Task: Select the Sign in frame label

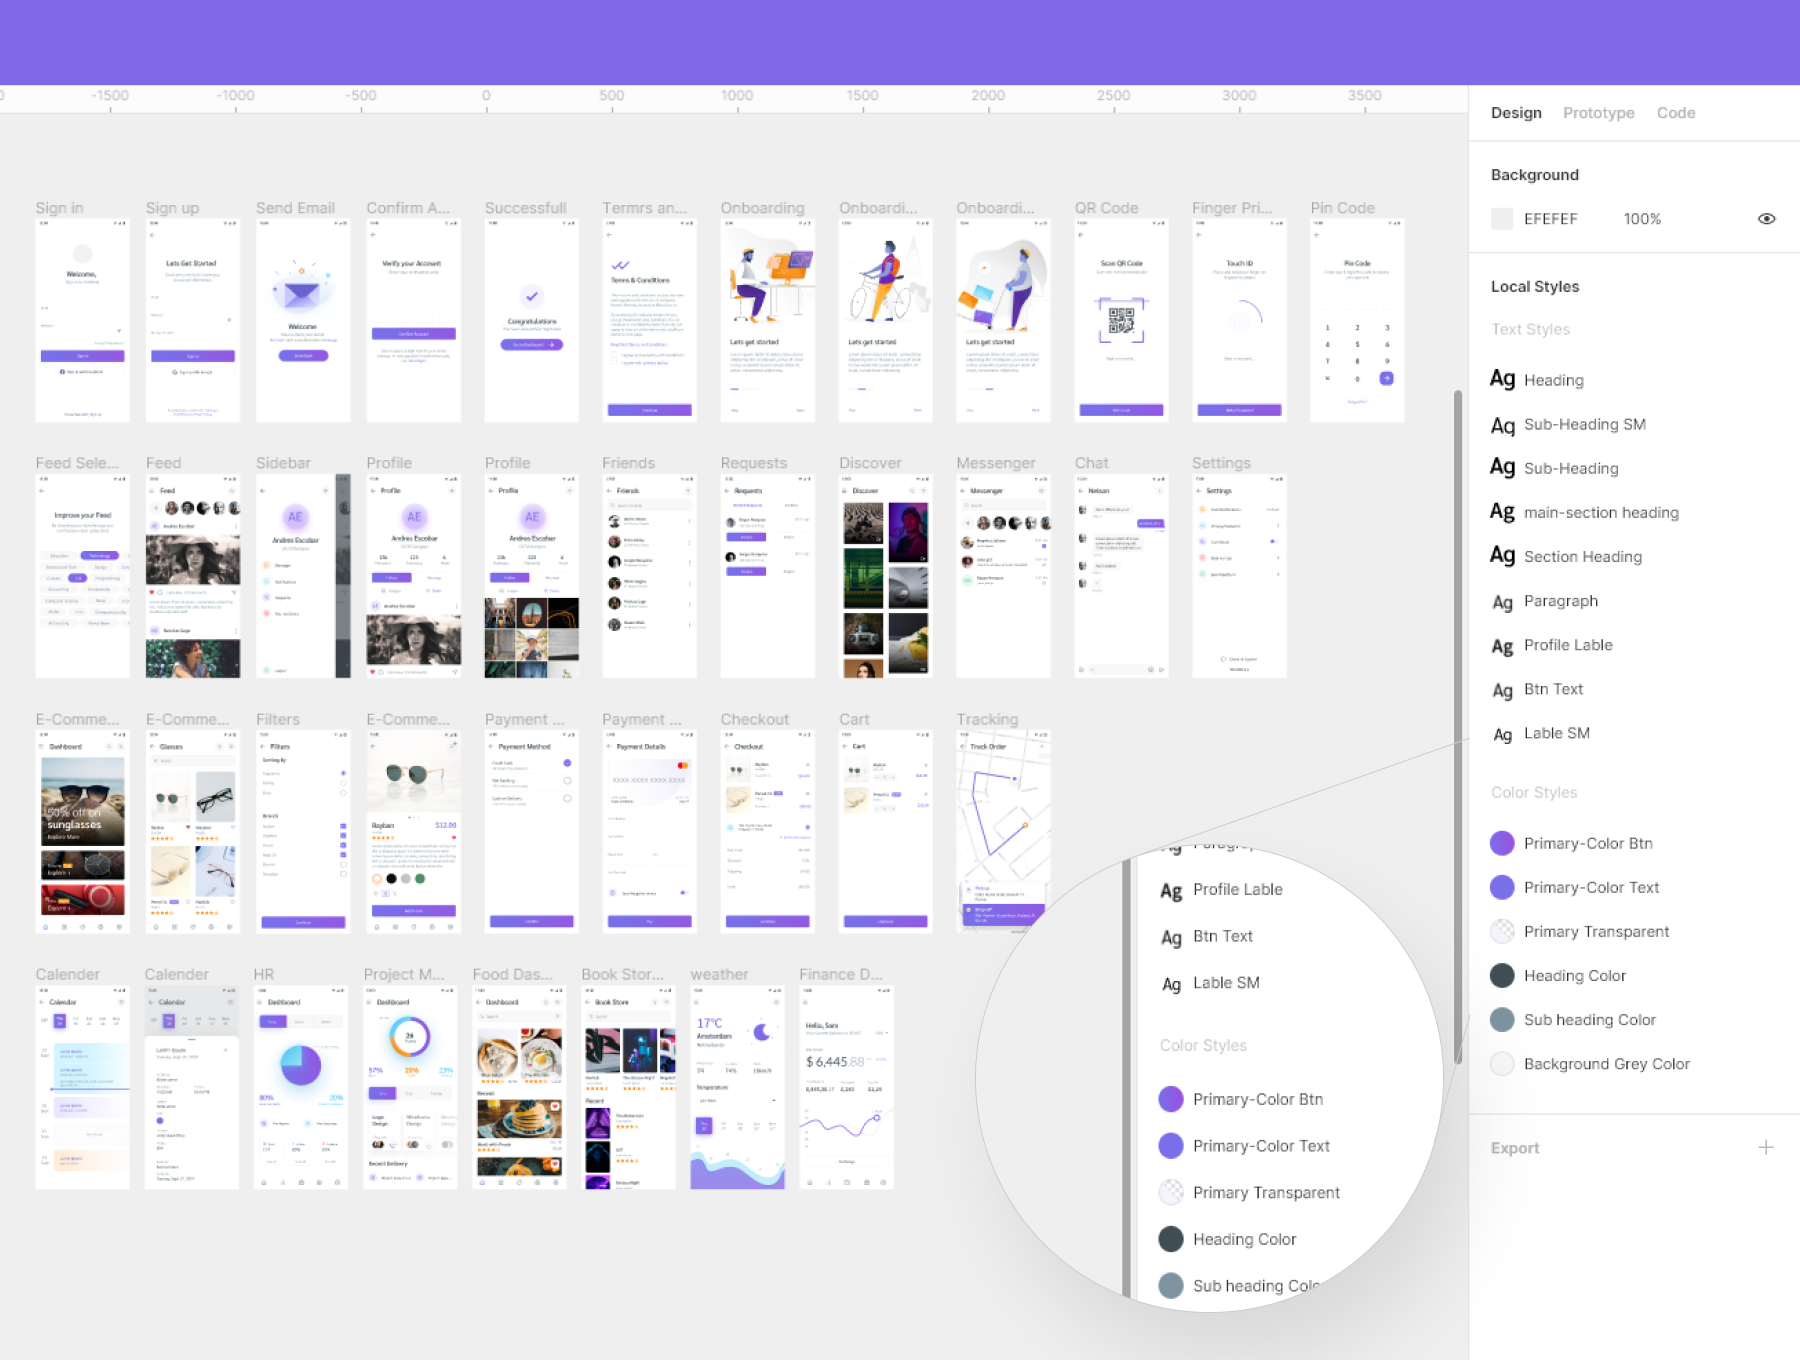Action: (59, 208)
